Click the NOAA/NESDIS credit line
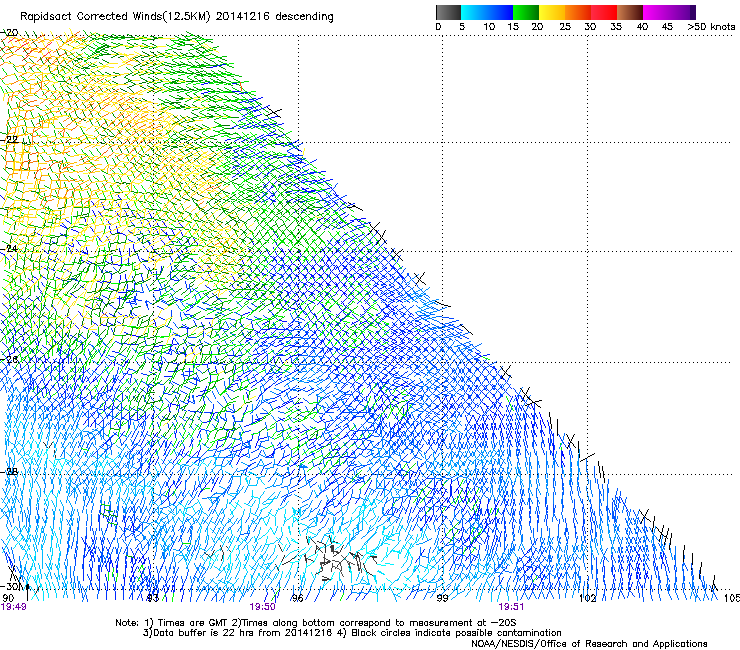This screenshot has height=650, width=740. [x=589, y=644]
